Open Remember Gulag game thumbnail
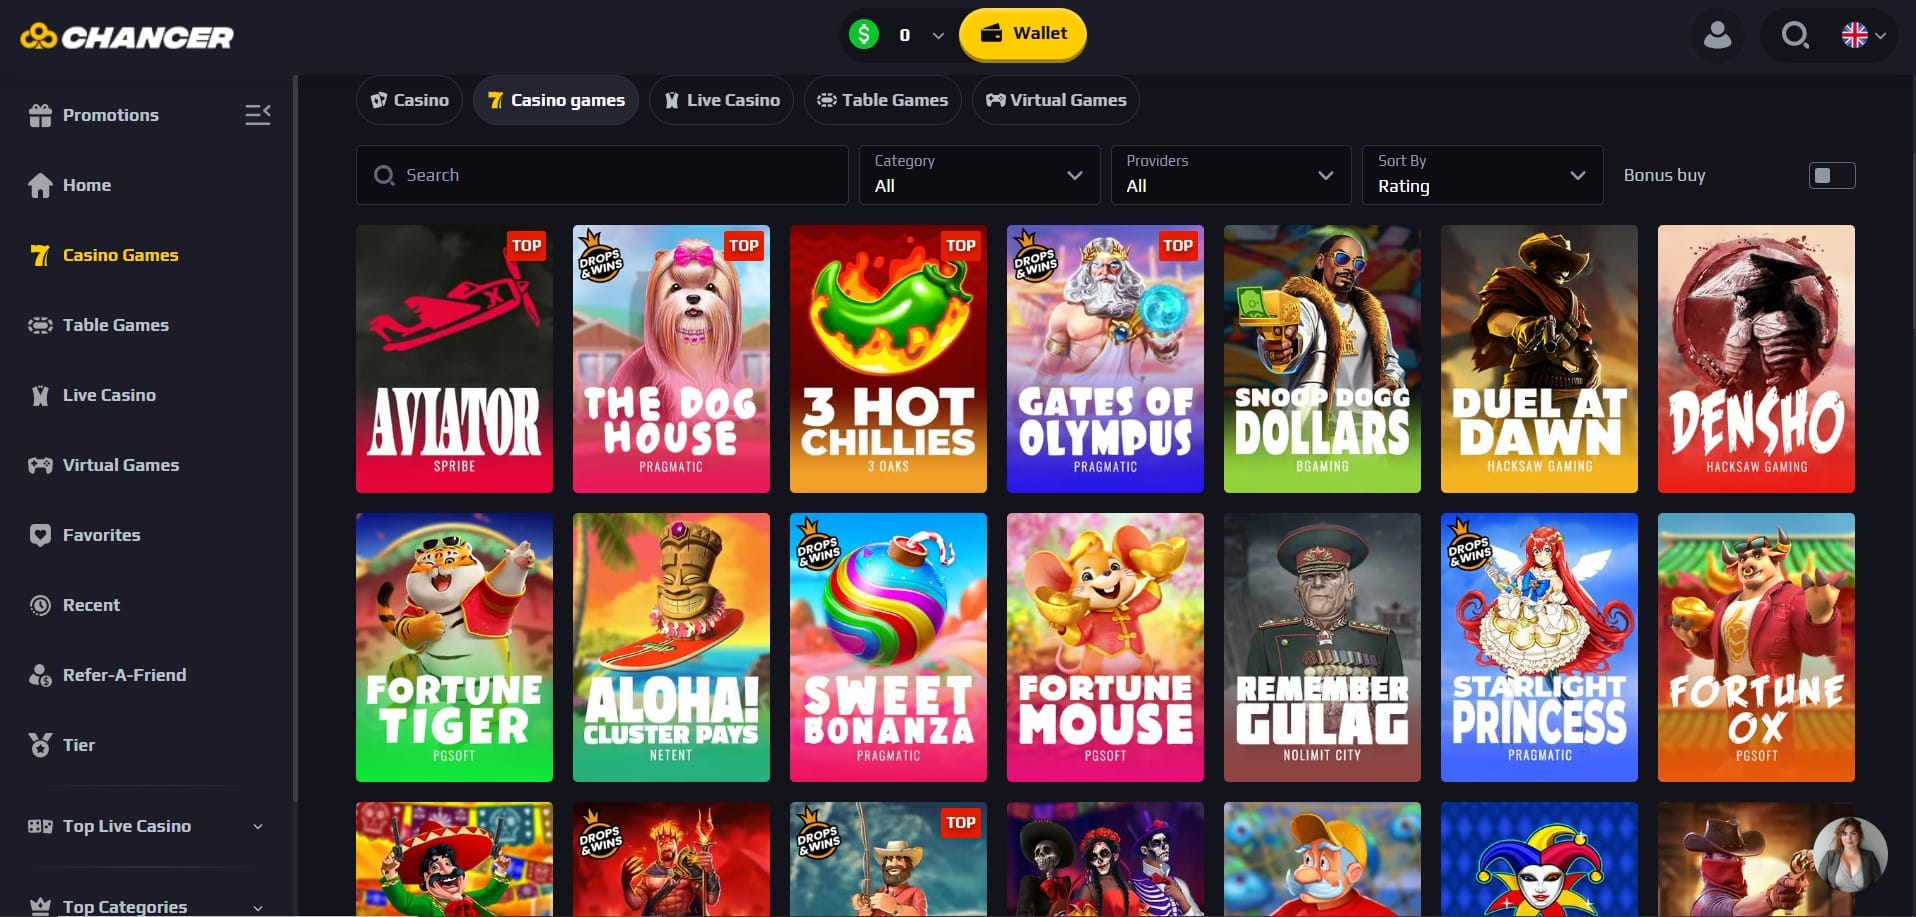 coord(1322,647)
